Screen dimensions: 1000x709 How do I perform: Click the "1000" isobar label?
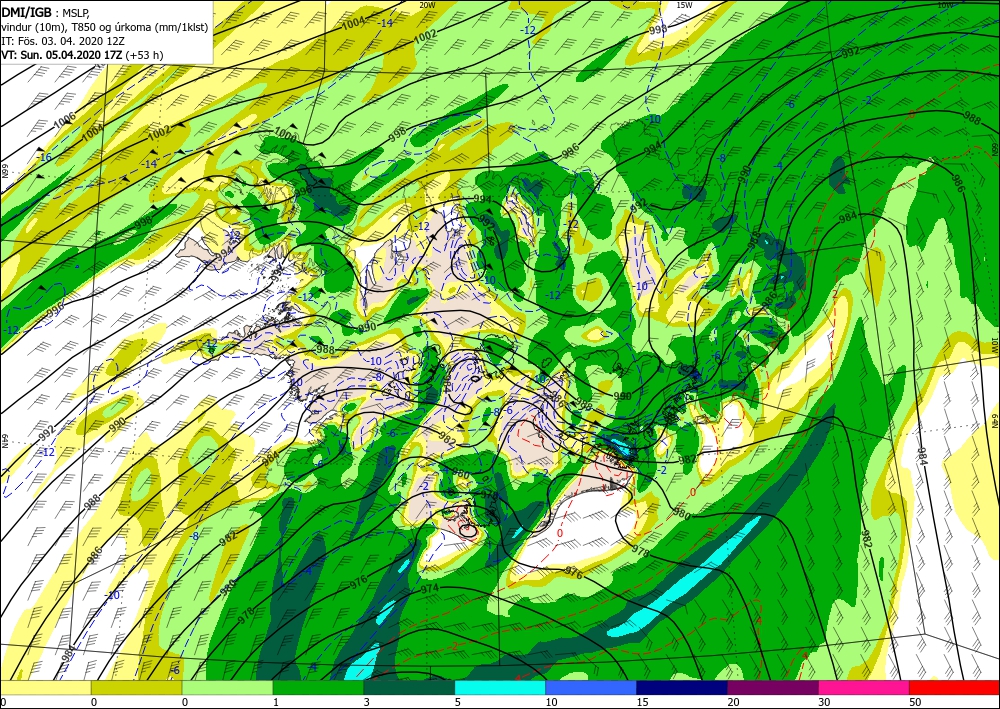pyautogui.click(x=286, y=135)
